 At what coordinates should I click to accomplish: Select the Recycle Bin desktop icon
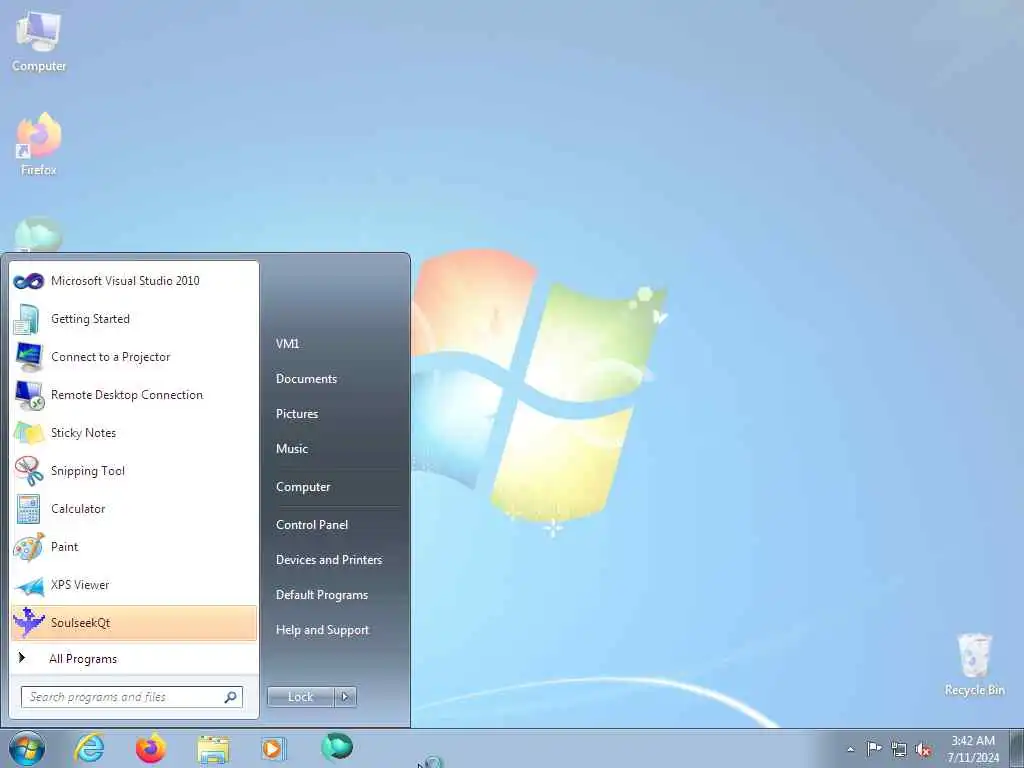click(974, 665)
